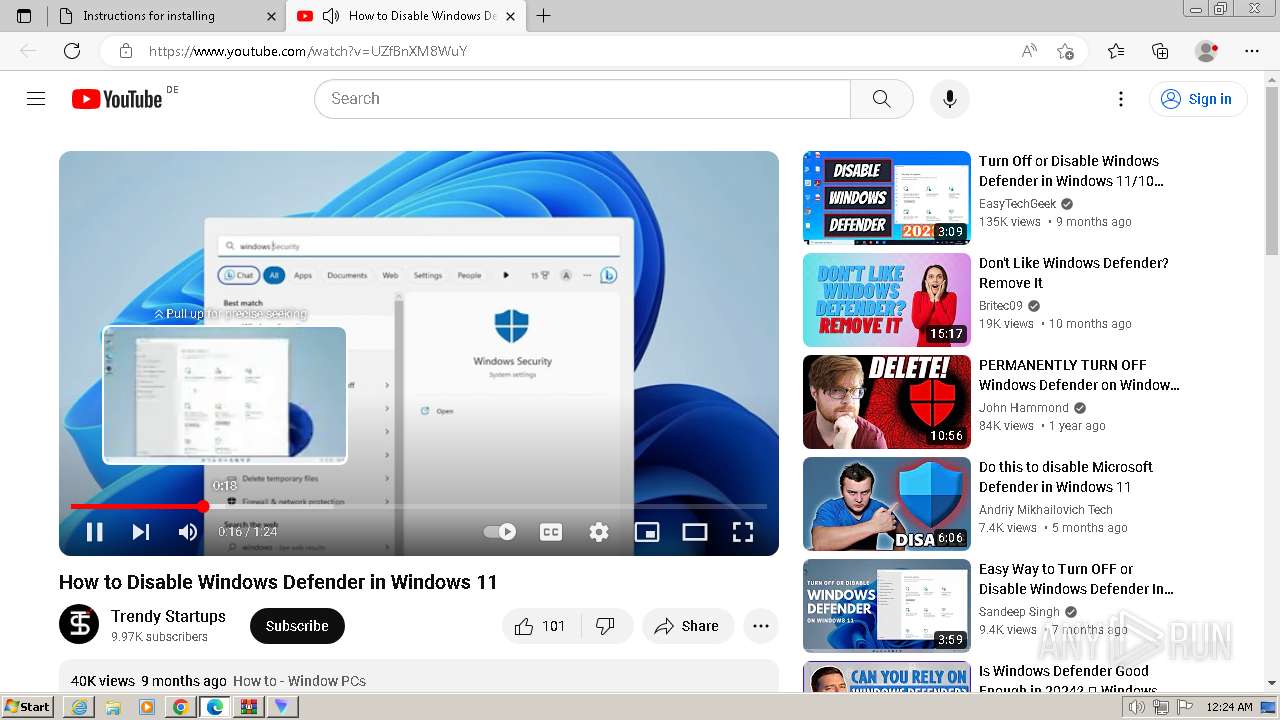Launch Internet Explorer from taskbar
The image size is (1280, 720).
[x=79, y=707]
